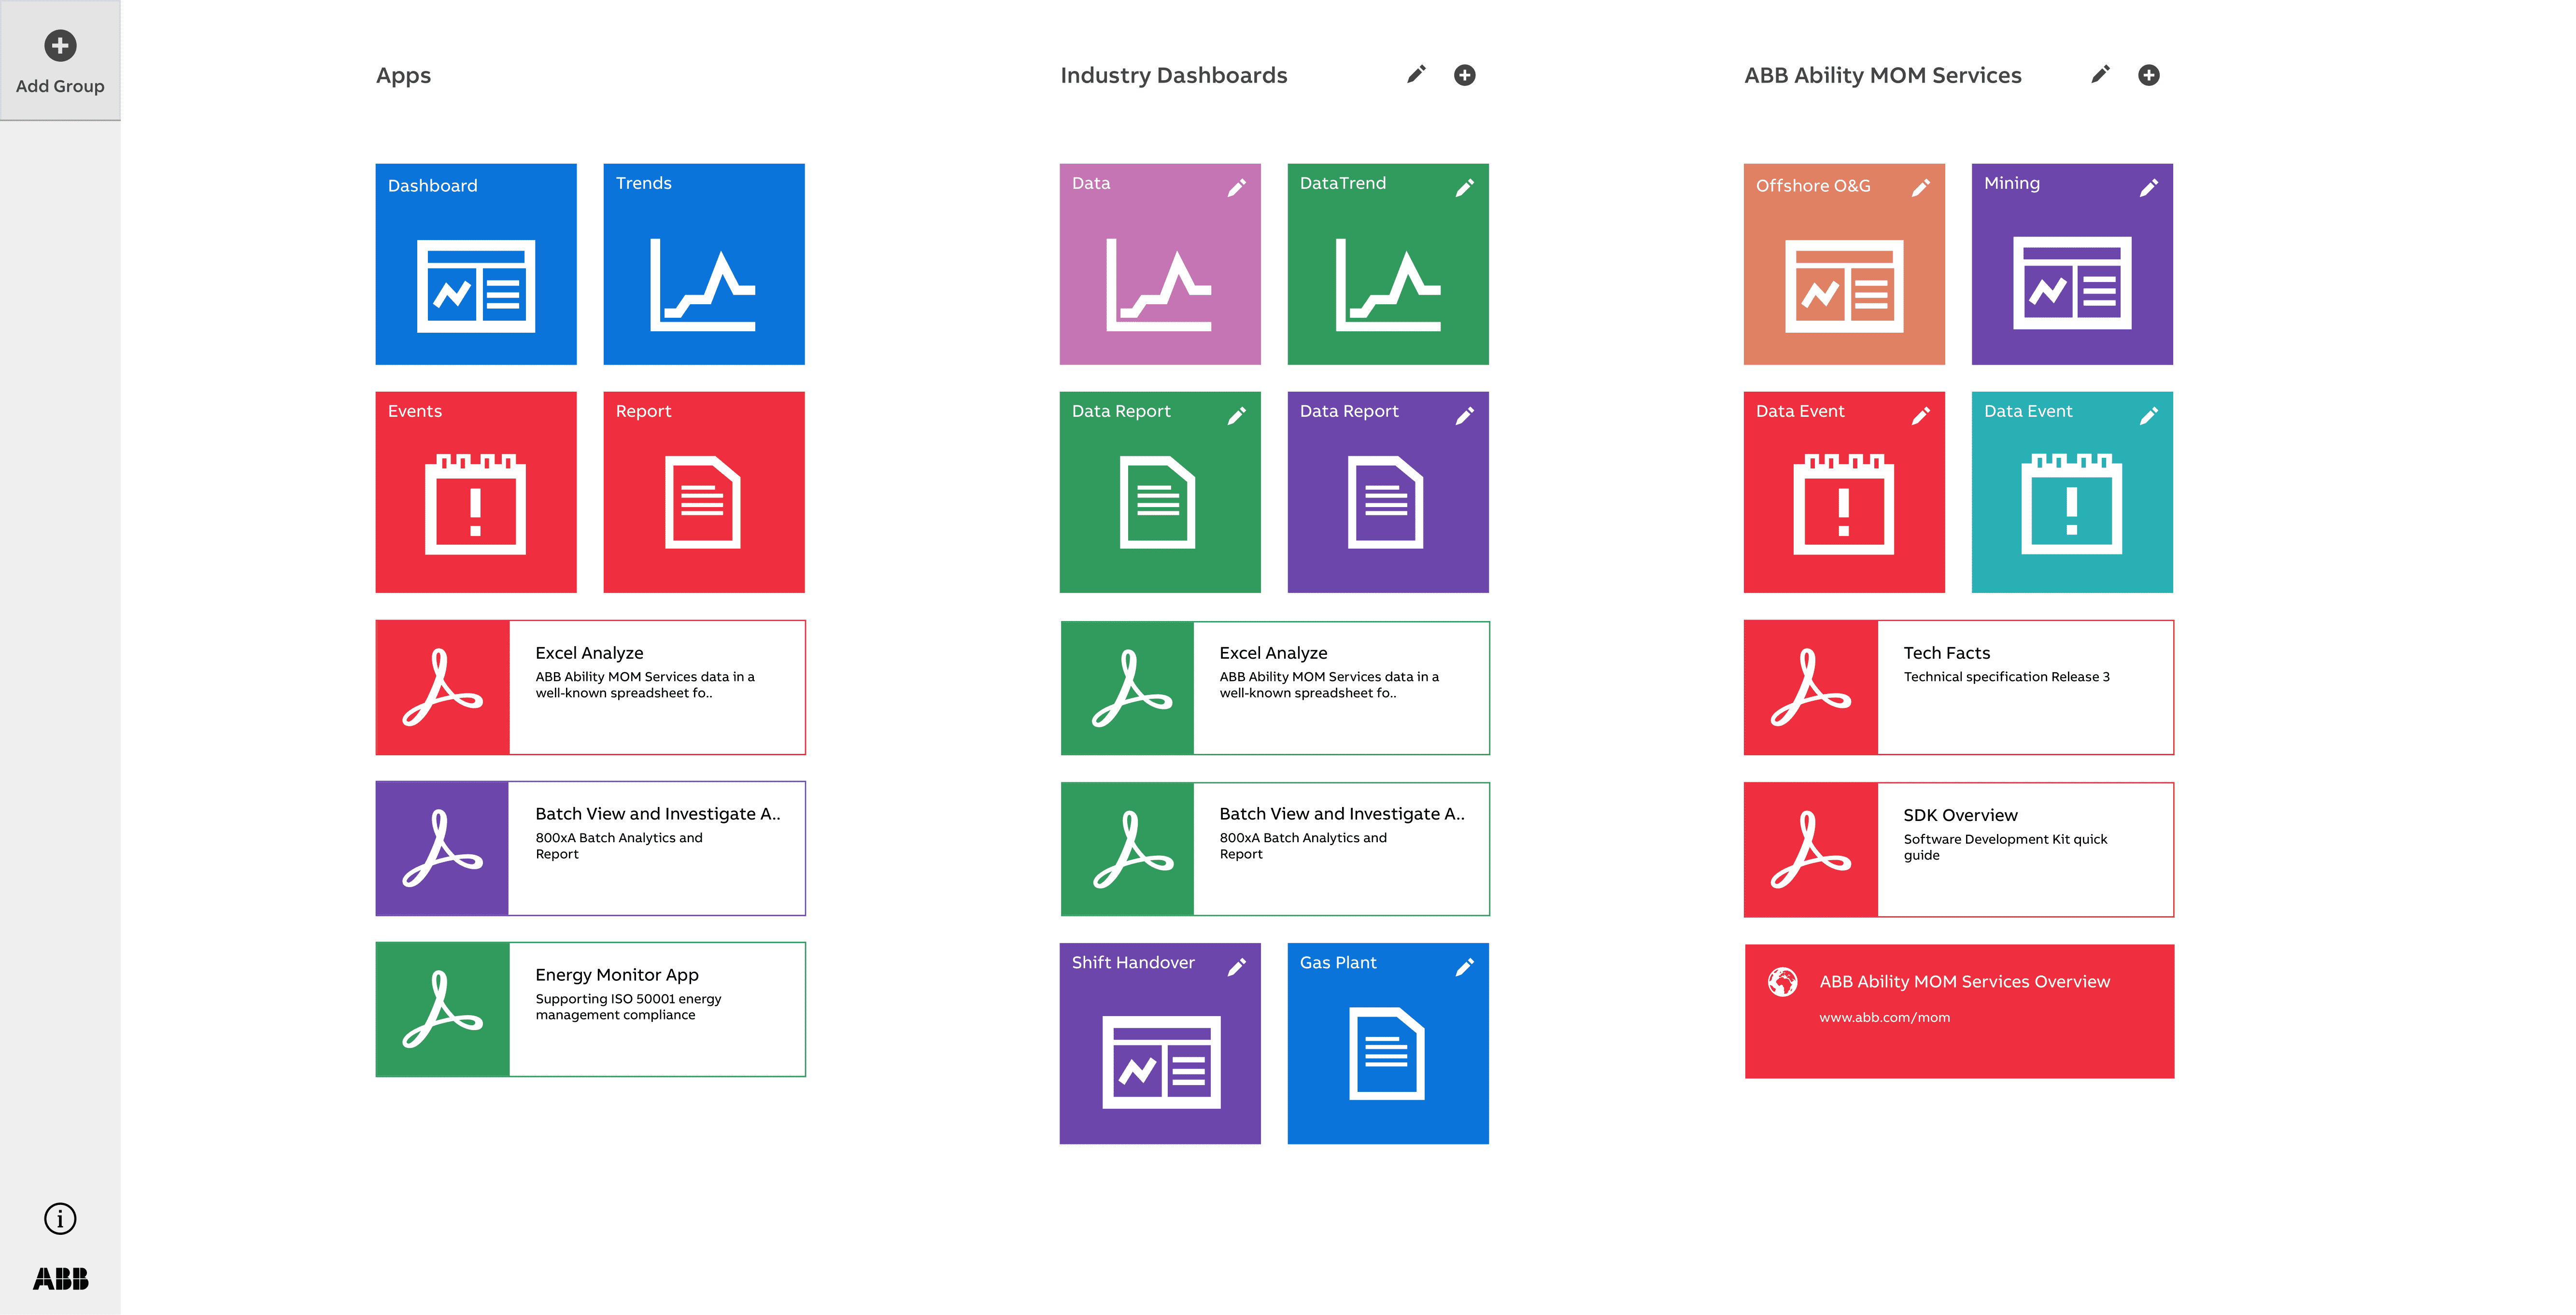
Task: Click the ABB logo
Action: point(60,1279)
